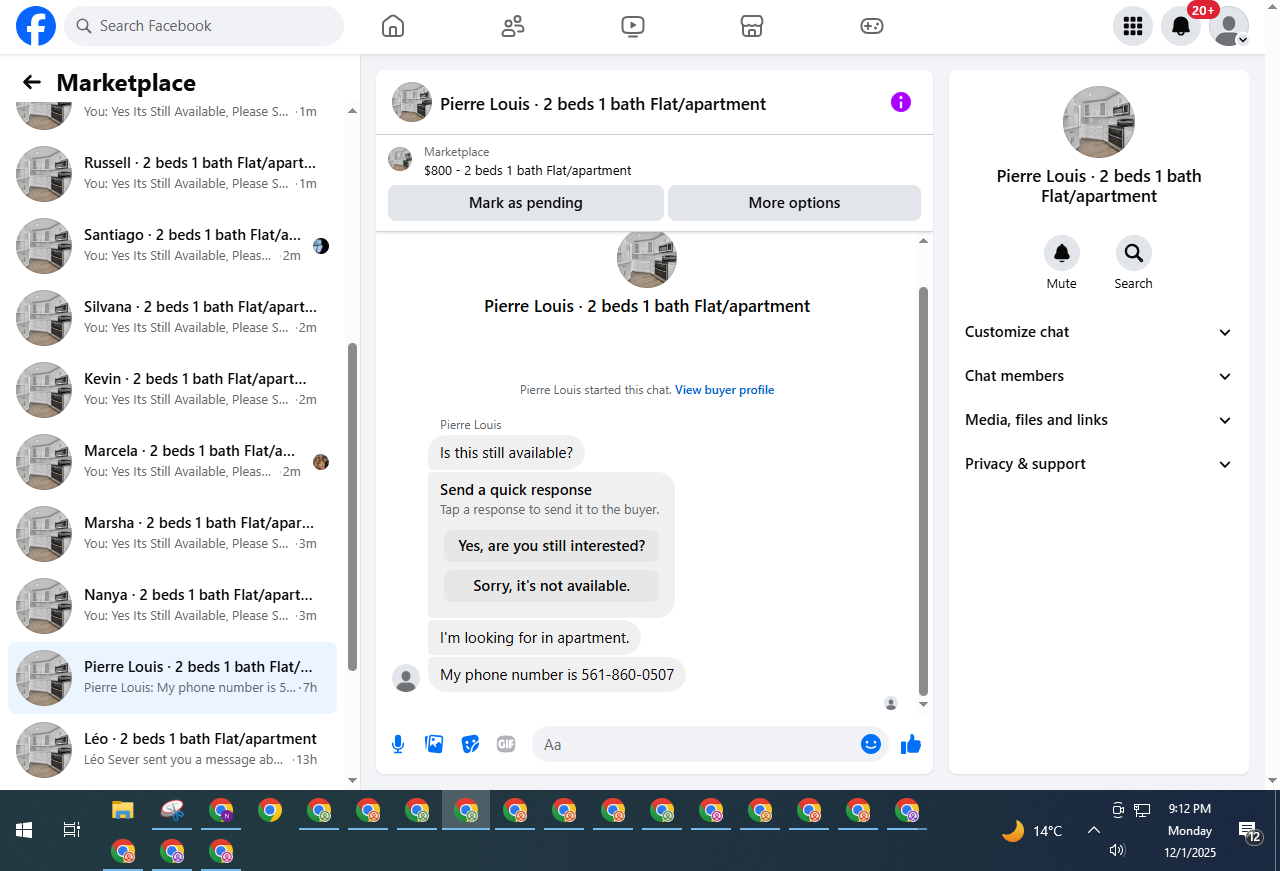
Task: Open the GIF picker icon
Action: click(x=506, y=744)
